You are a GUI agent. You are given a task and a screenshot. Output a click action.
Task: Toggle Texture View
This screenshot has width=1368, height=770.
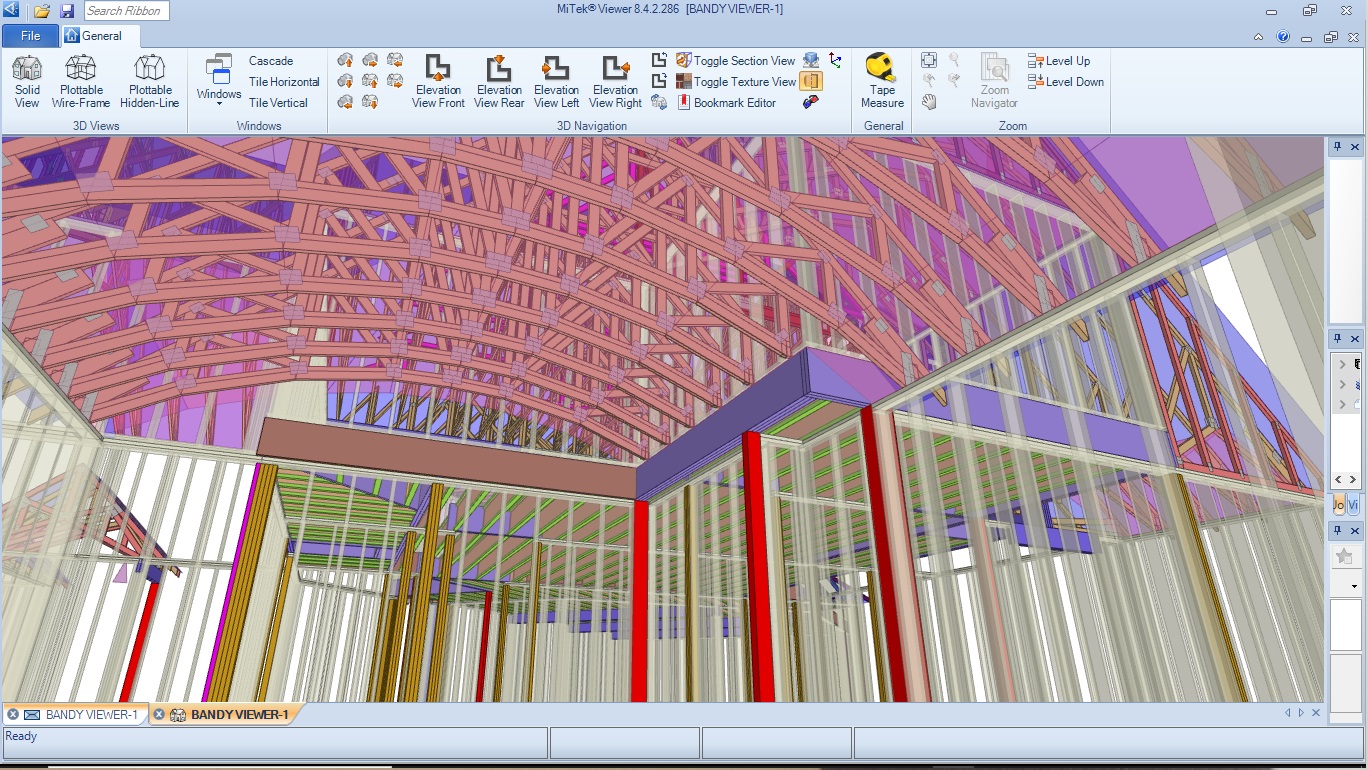[x=736, y=82]
